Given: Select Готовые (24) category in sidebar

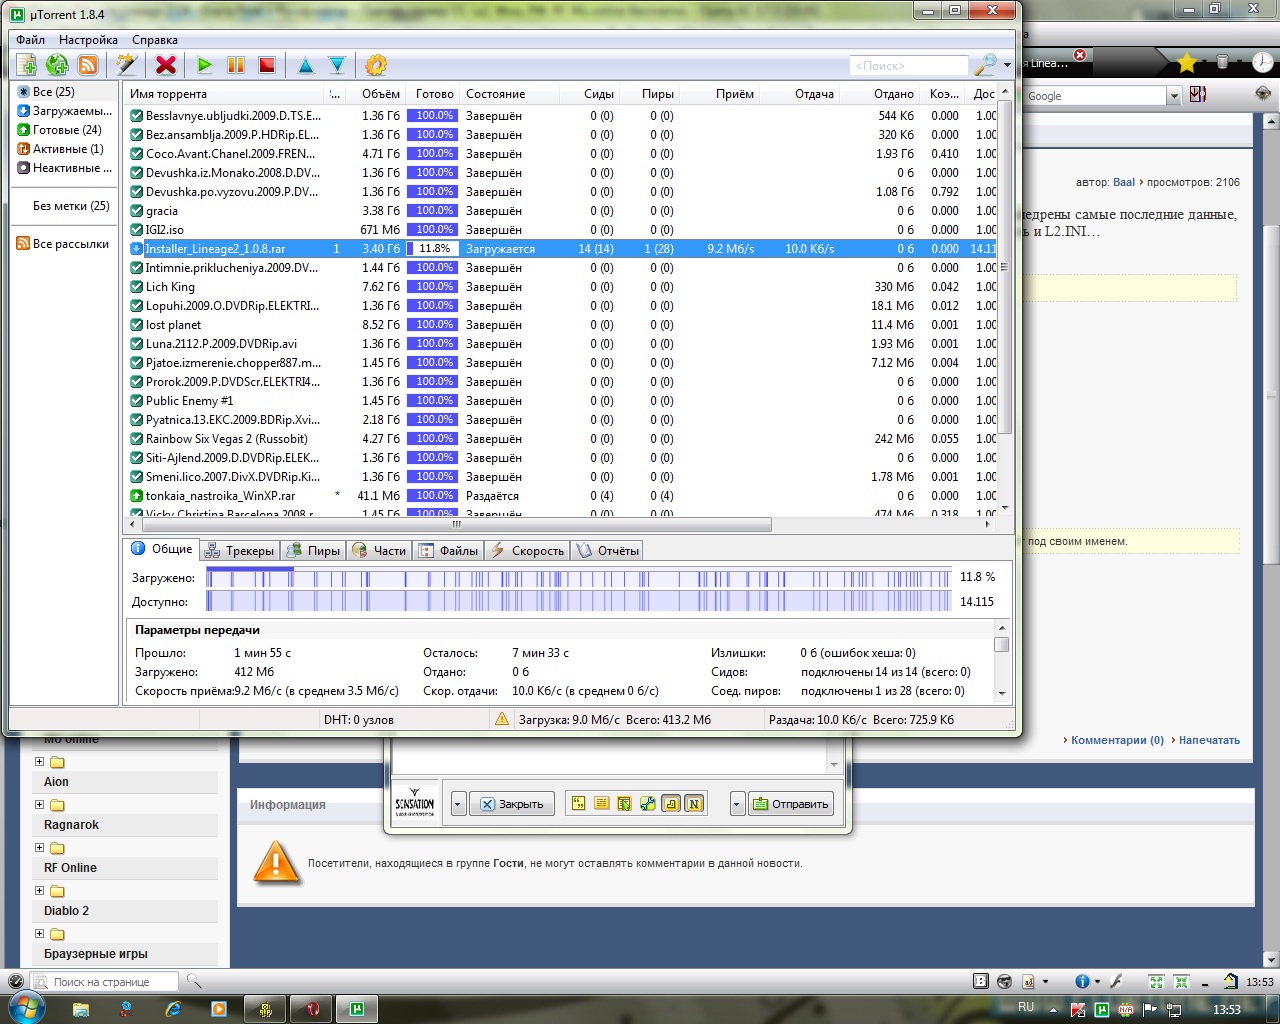Looking at the screenshot, I should (x=59, y=130).
